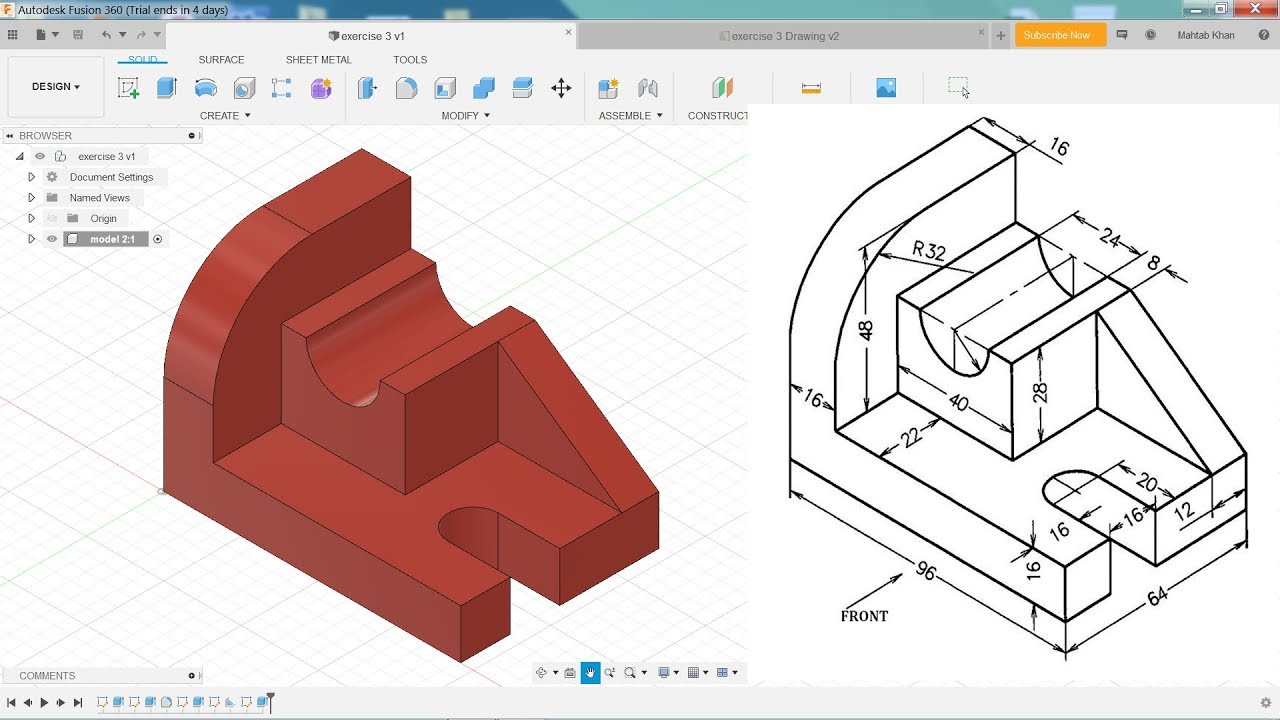The height and width of the screenshot is (720, 1280).
Task: Click the Press Pull icon
Action: pos(368,88)
